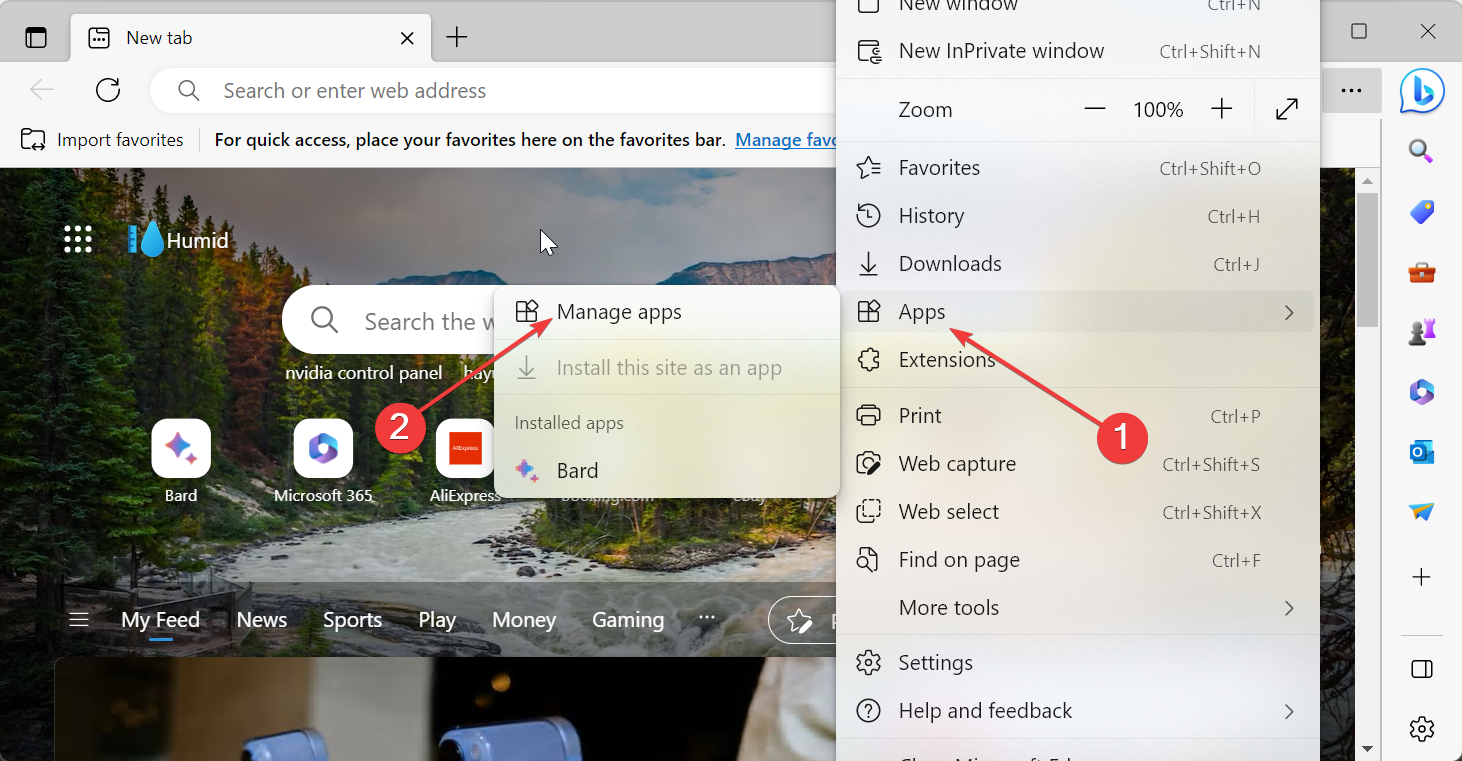Open the sidebar Search icon

(1421, 152)
